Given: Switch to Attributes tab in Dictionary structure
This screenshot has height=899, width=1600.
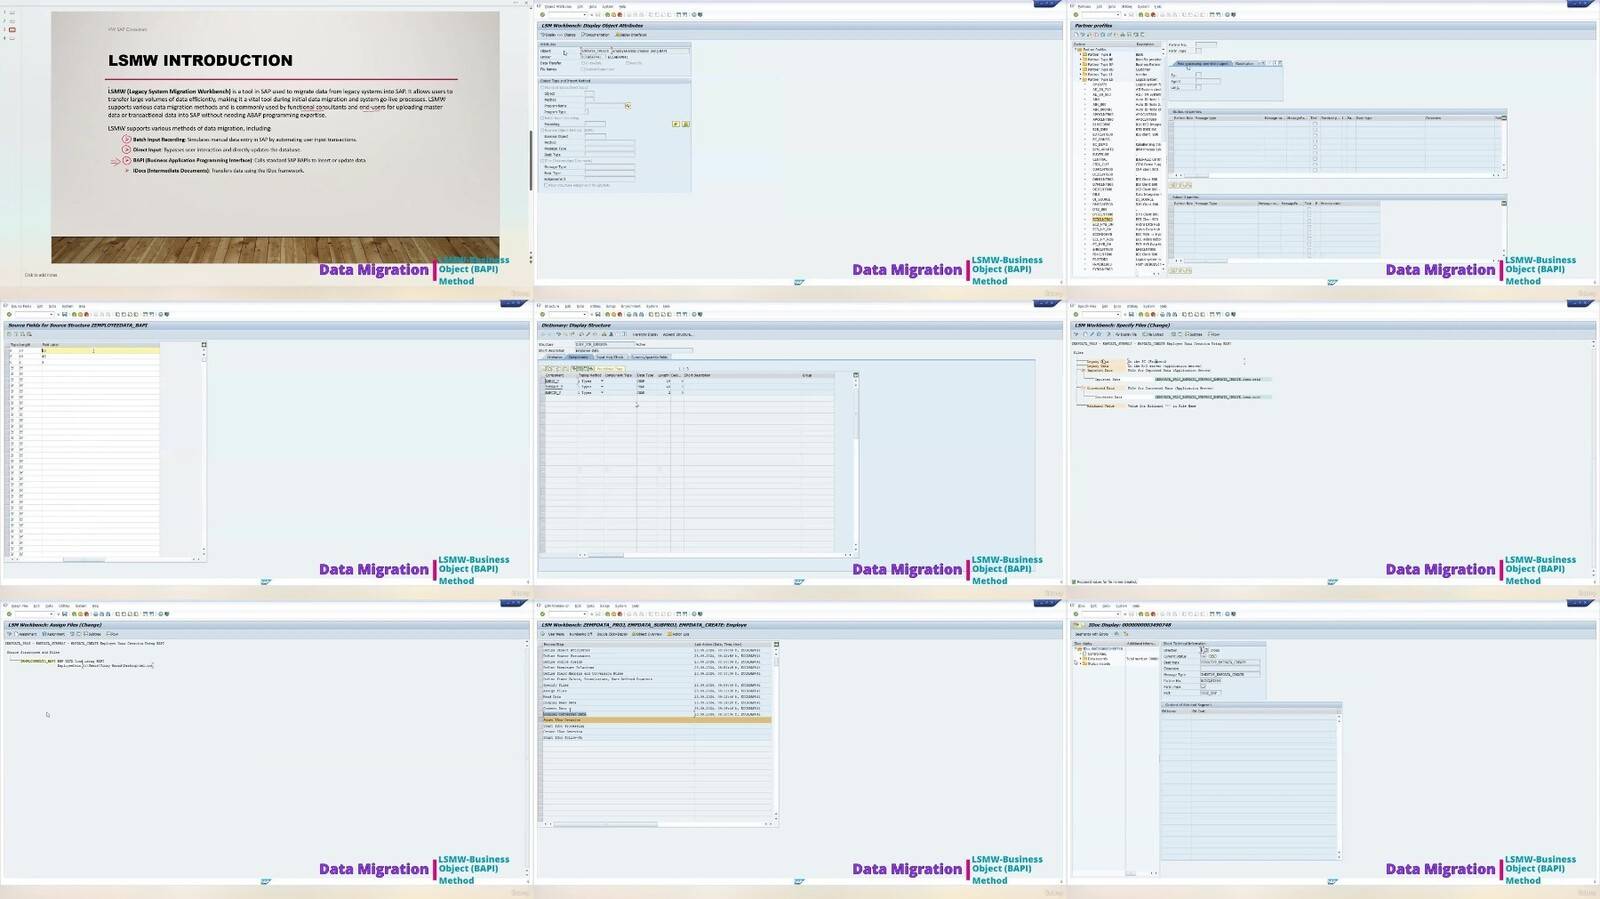Looking at the screenshot, I should click(555, 357).
